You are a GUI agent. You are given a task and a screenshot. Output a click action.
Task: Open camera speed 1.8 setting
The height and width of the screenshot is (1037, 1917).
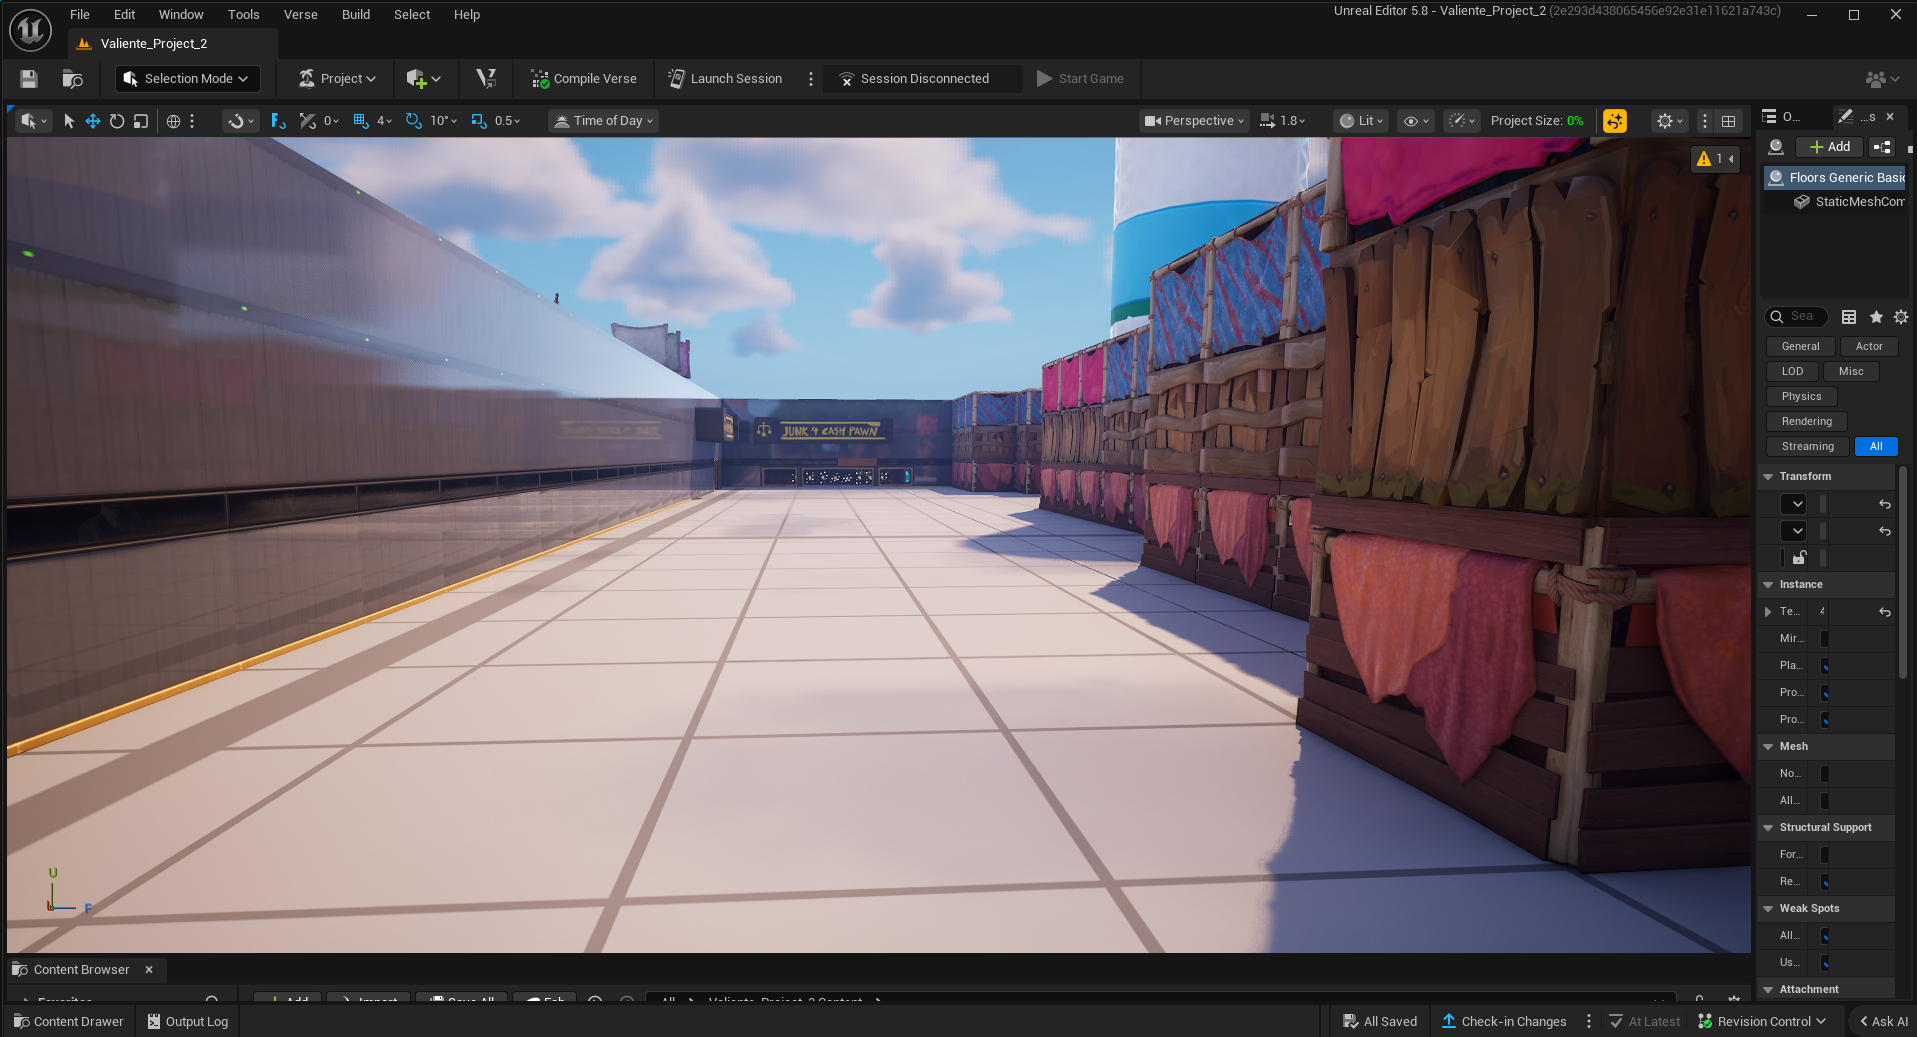(1282, 121)
